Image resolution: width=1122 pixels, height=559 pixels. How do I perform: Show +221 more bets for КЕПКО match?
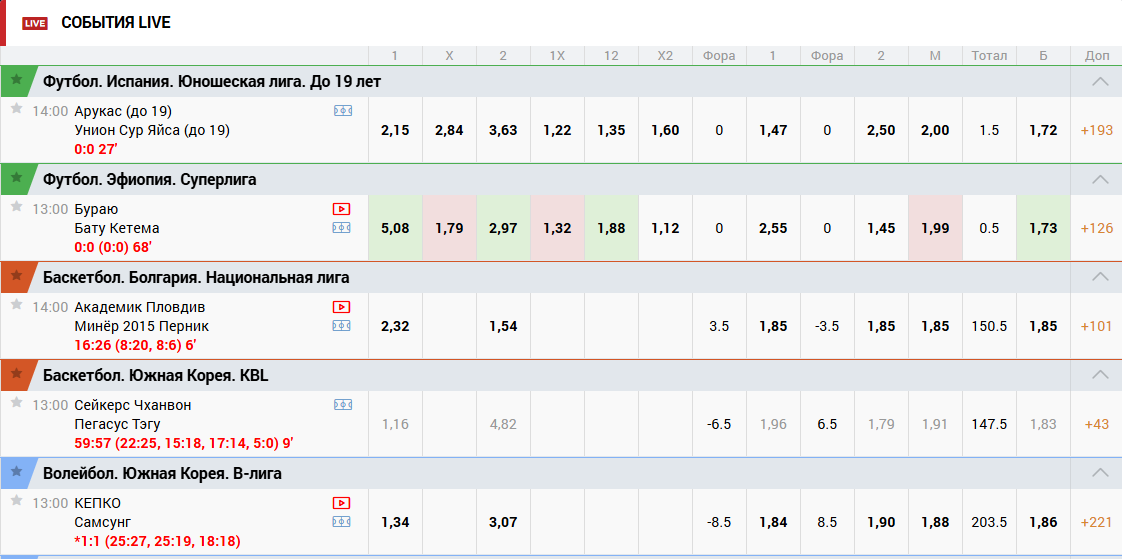tap(1096, 522)
